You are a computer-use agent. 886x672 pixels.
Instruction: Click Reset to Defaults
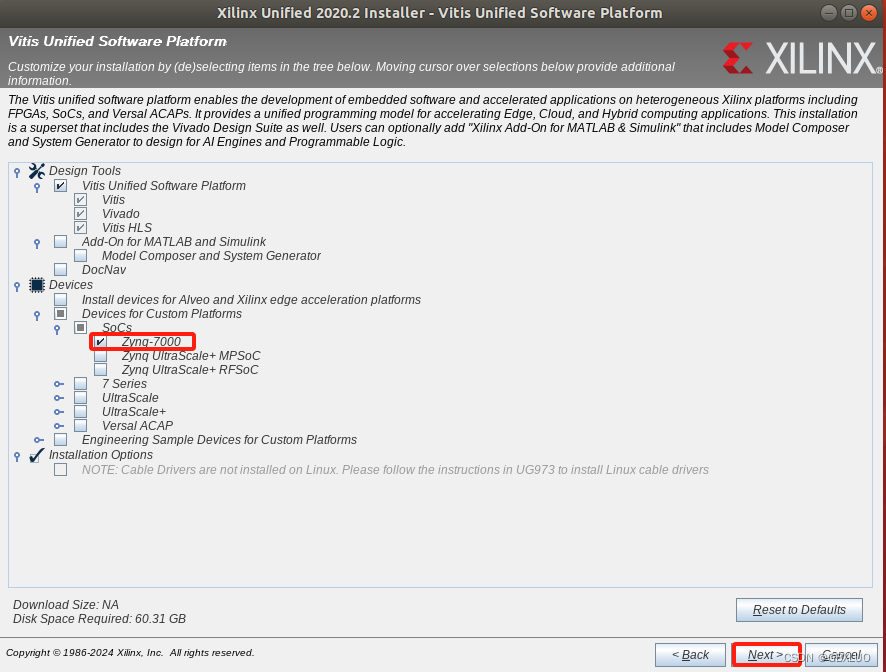tap(799, 610)
